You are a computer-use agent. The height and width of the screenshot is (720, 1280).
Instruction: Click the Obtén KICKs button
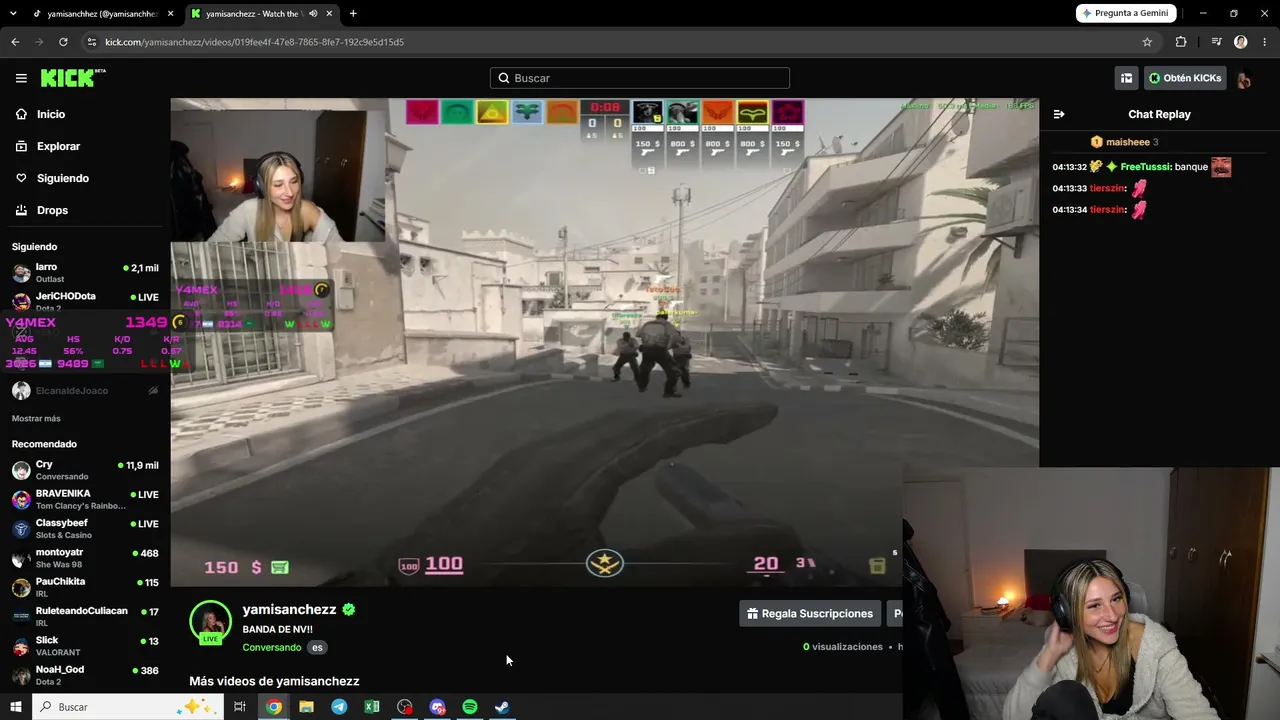(1185, 78)
